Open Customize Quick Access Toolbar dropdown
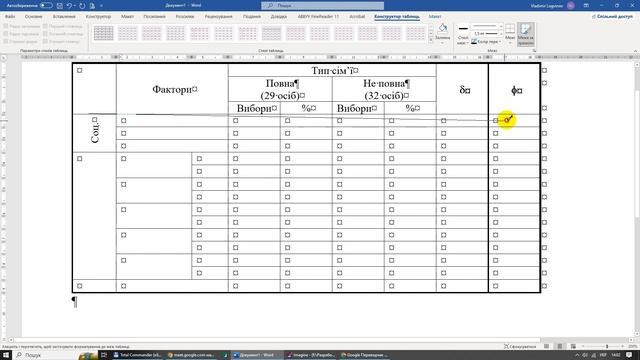640x360 pixels. 101,6
